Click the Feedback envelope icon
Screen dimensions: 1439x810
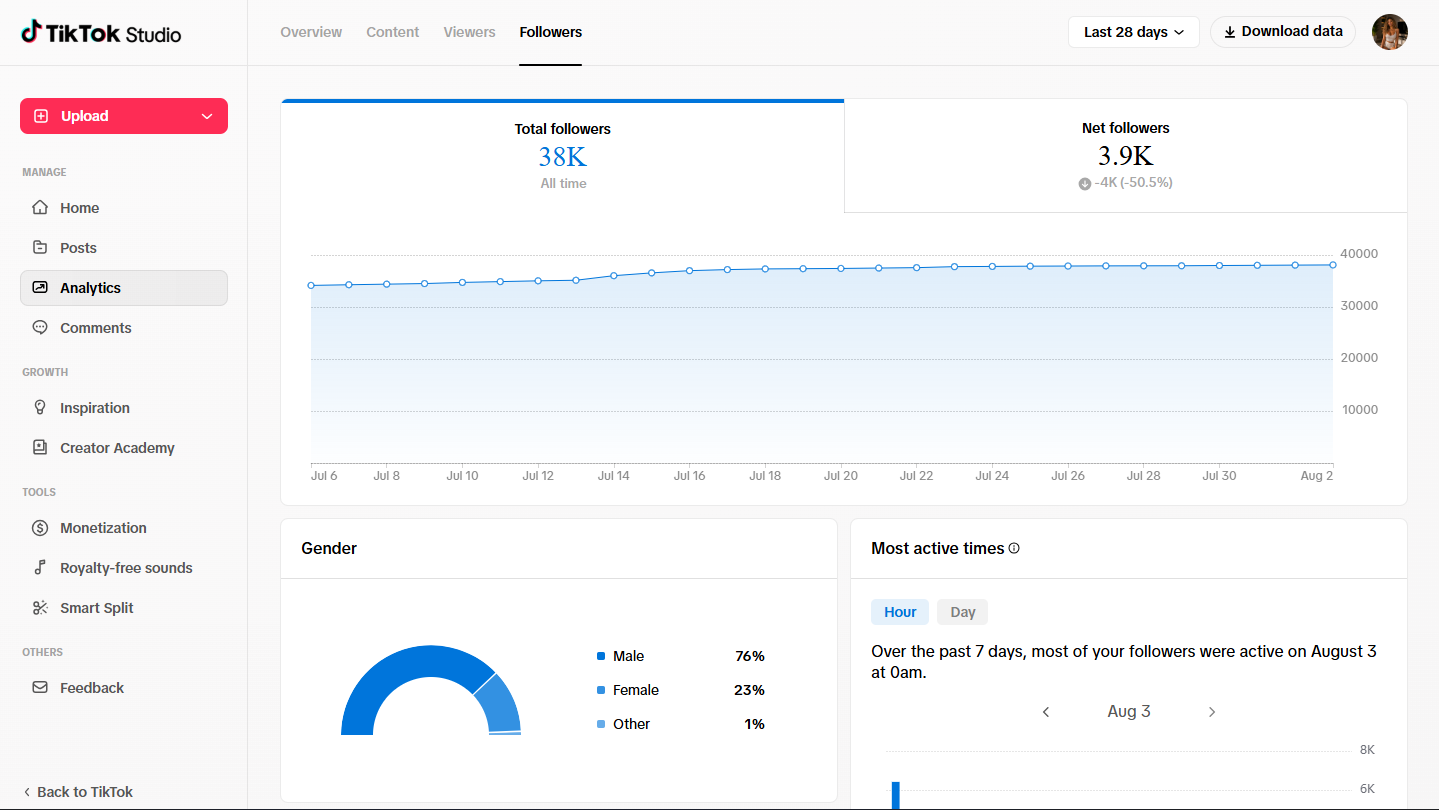pos(40,688)
